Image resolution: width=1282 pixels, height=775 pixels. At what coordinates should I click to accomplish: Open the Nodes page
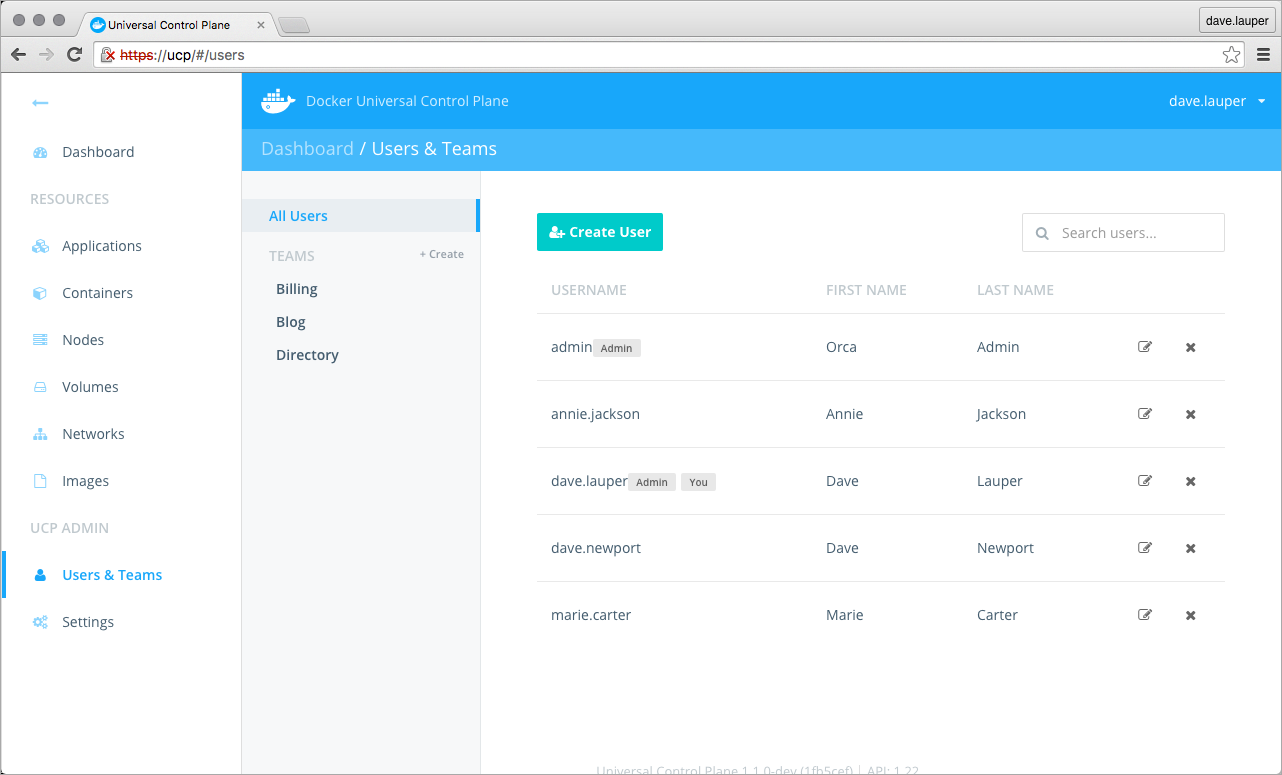pyautogui.click(x=83, y=340)
